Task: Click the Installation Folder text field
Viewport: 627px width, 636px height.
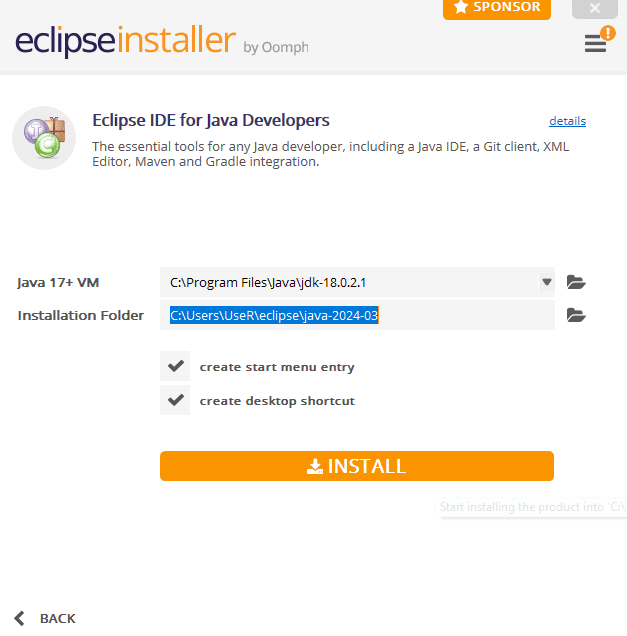Action: click(x=357, y=315)
